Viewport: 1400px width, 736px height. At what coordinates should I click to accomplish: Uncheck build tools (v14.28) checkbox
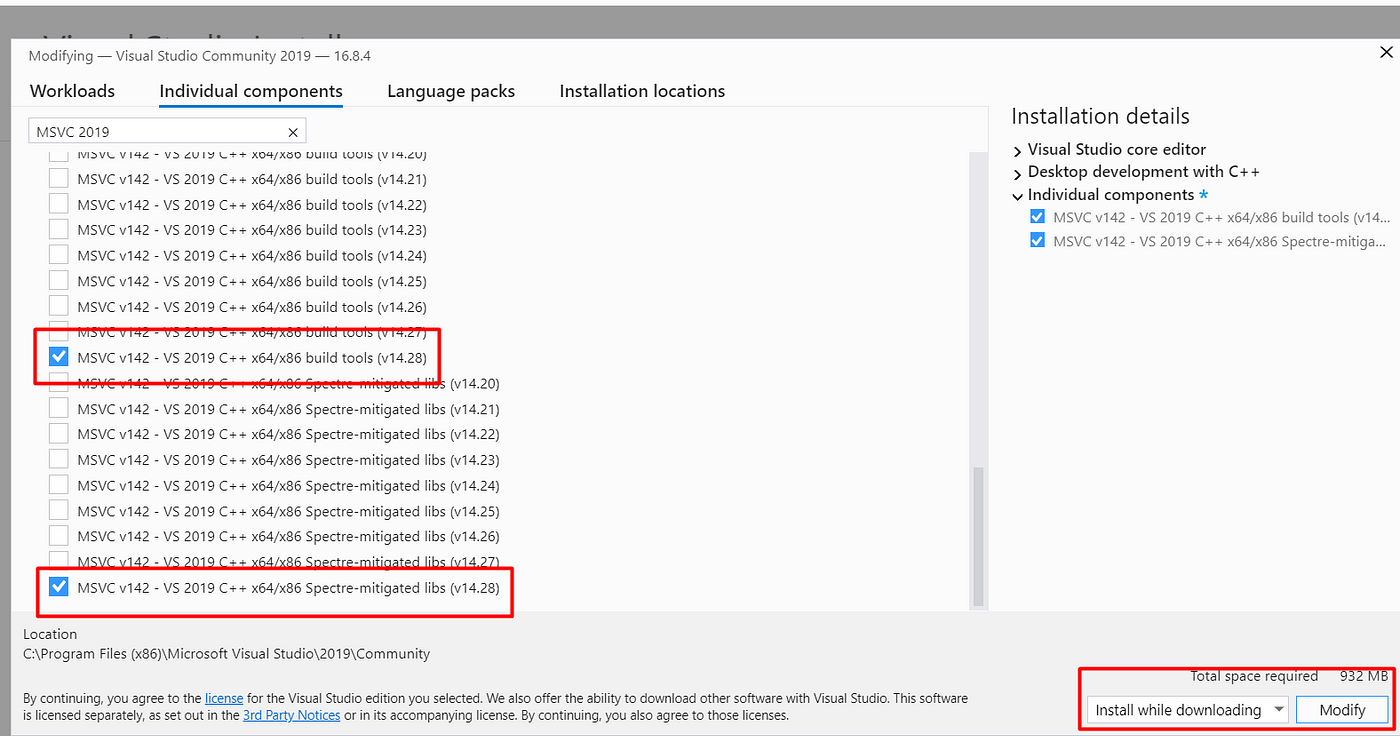pos(59,357)
